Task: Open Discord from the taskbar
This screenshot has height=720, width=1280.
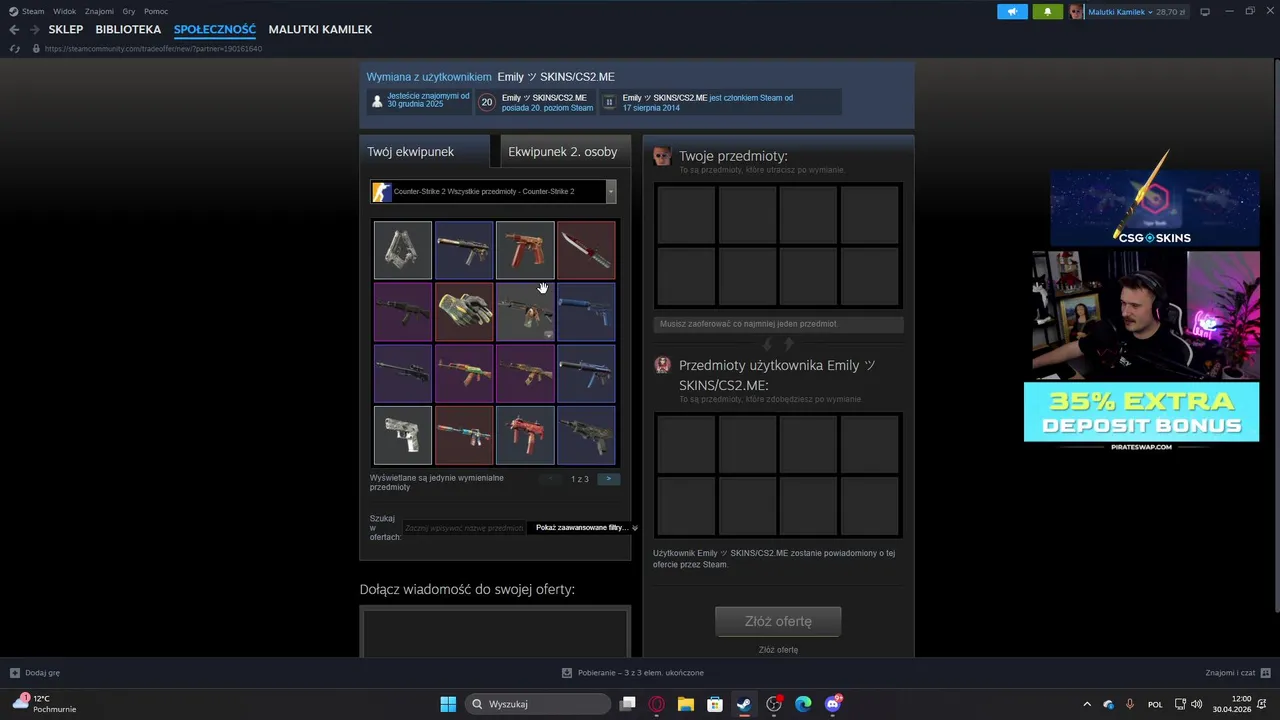Action: (x=833, y=704)
